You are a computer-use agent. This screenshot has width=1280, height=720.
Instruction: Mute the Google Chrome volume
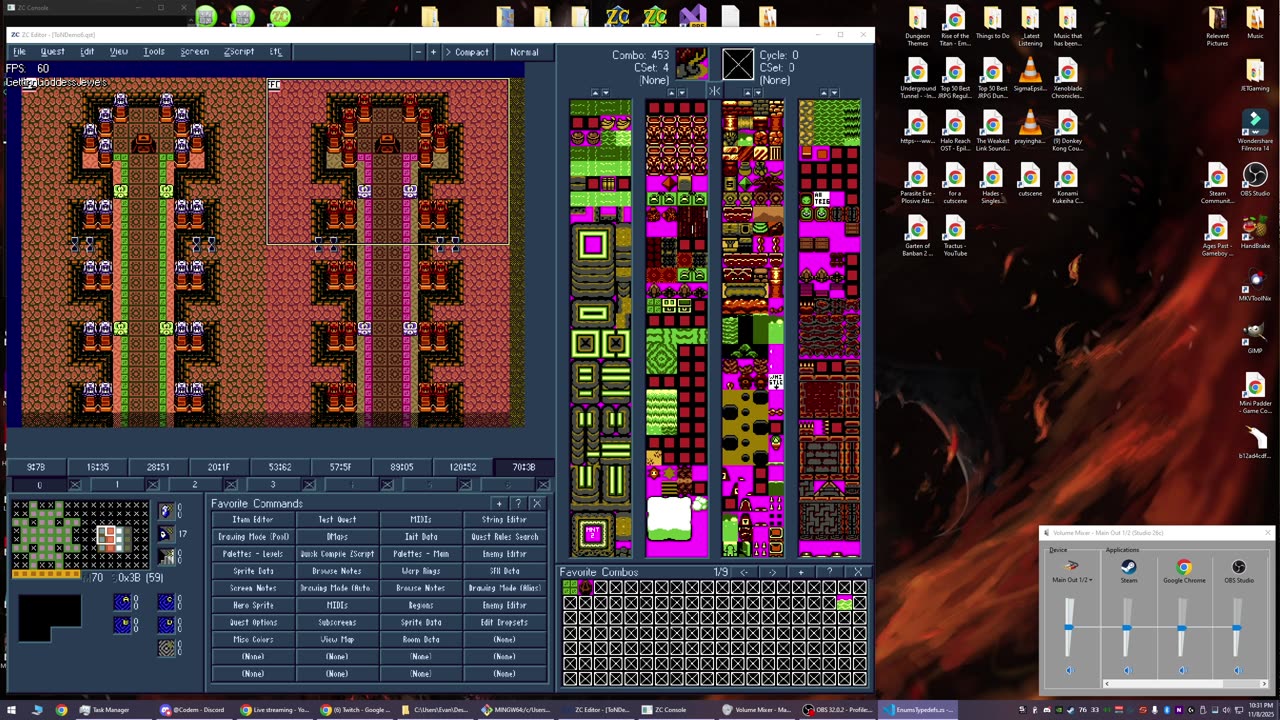click(x=1183, y=670)
